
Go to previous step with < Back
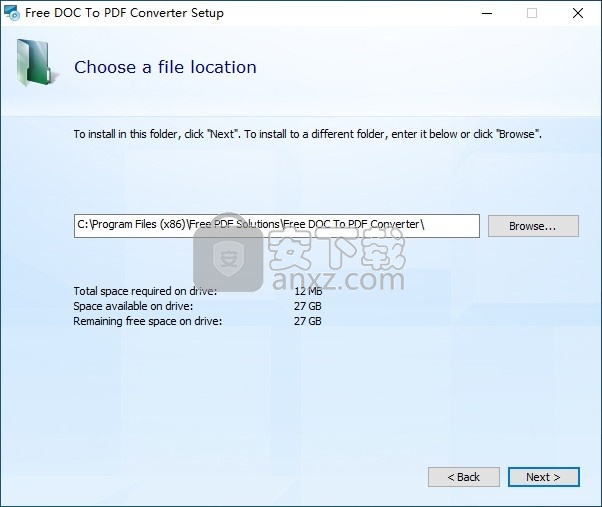pyautogui.click(x=463, y=477)
